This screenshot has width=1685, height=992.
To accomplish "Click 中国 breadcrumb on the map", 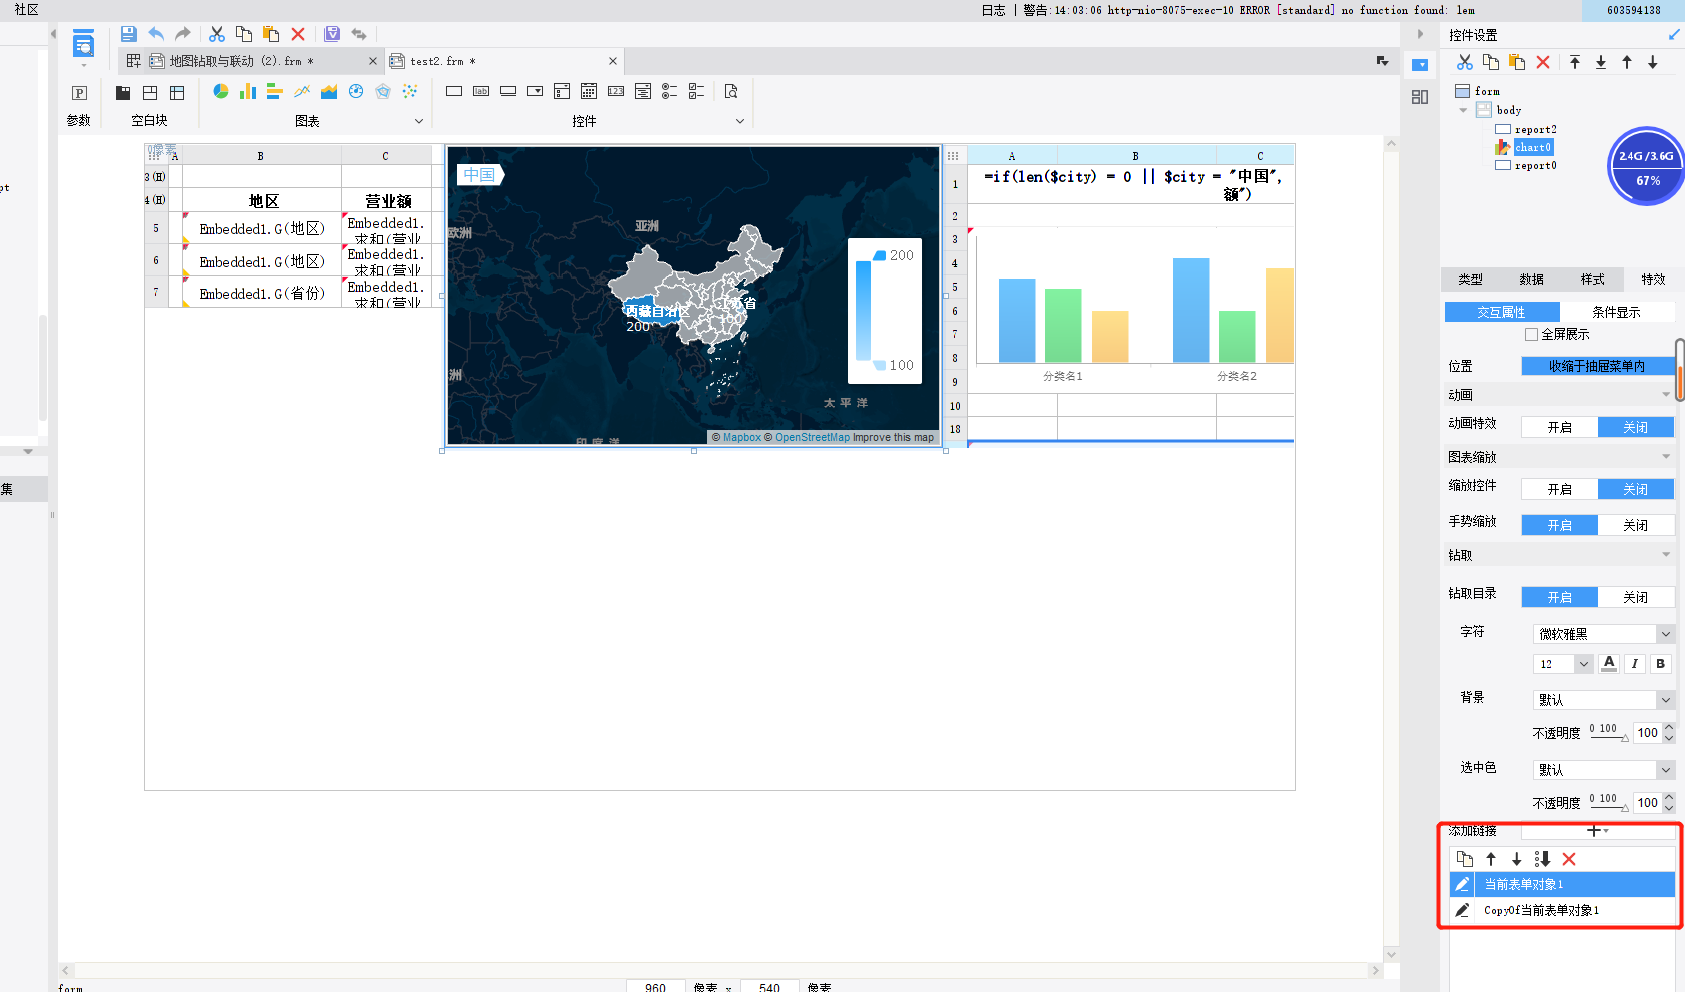I will click(480, 174).
